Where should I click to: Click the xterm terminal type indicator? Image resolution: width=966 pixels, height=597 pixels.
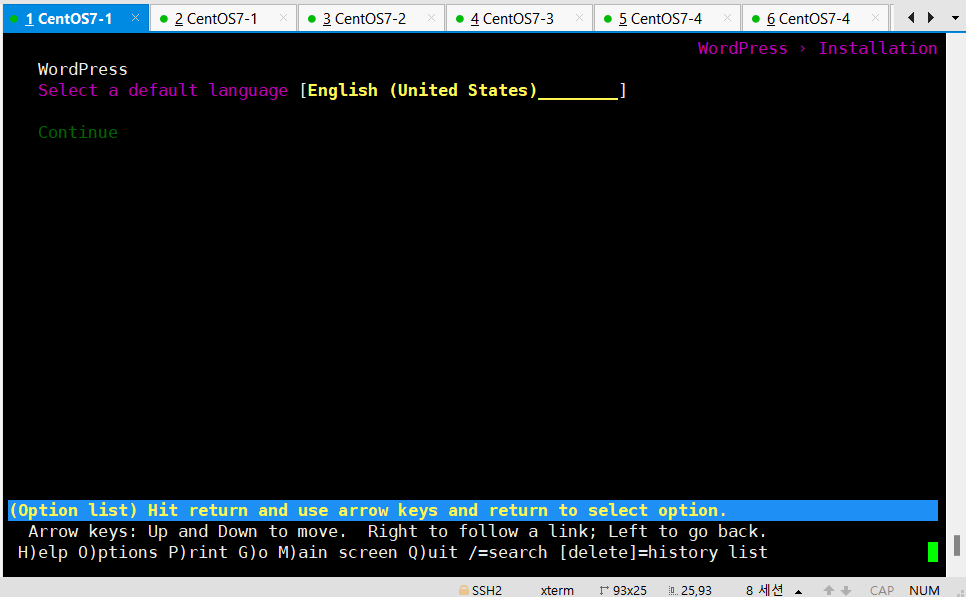tap(557, 590)
